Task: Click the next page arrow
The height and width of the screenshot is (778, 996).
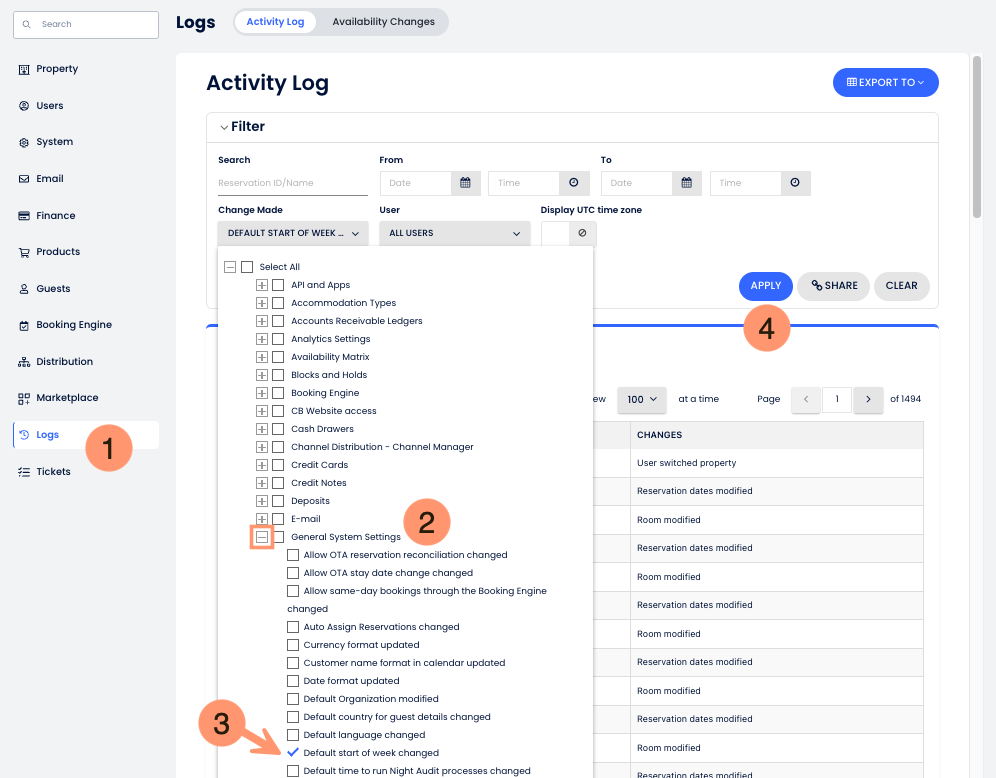Action: click(x=868, y=399)
